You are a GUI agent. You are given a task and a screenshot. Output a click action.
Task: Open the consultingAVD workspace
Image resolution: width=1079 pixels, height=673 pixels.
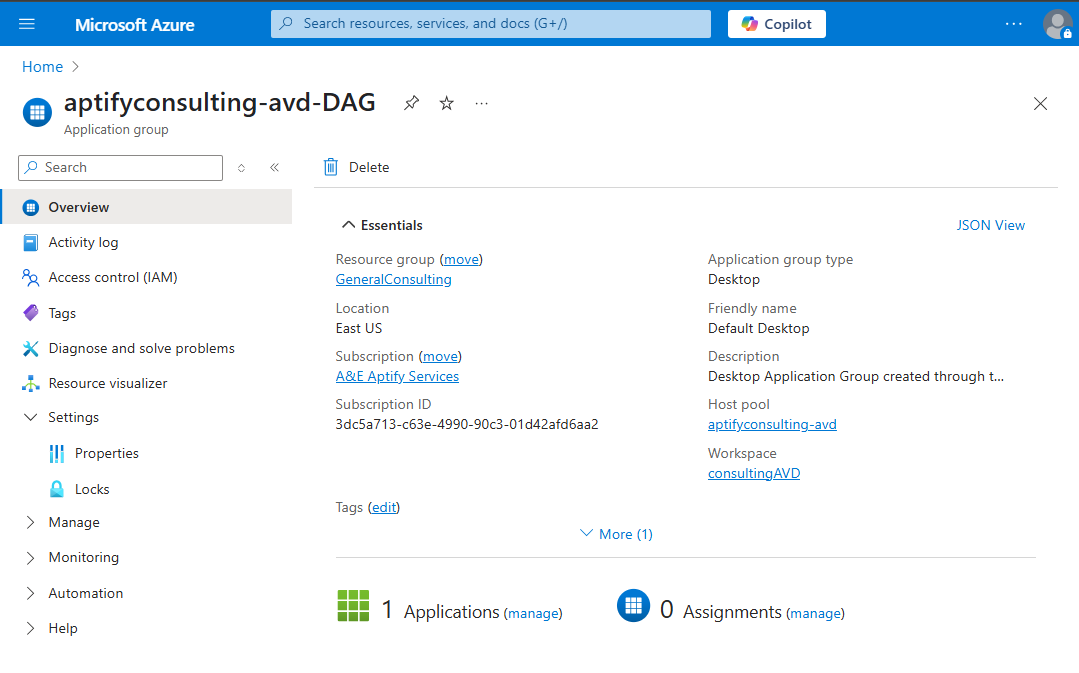pos(754,473)
